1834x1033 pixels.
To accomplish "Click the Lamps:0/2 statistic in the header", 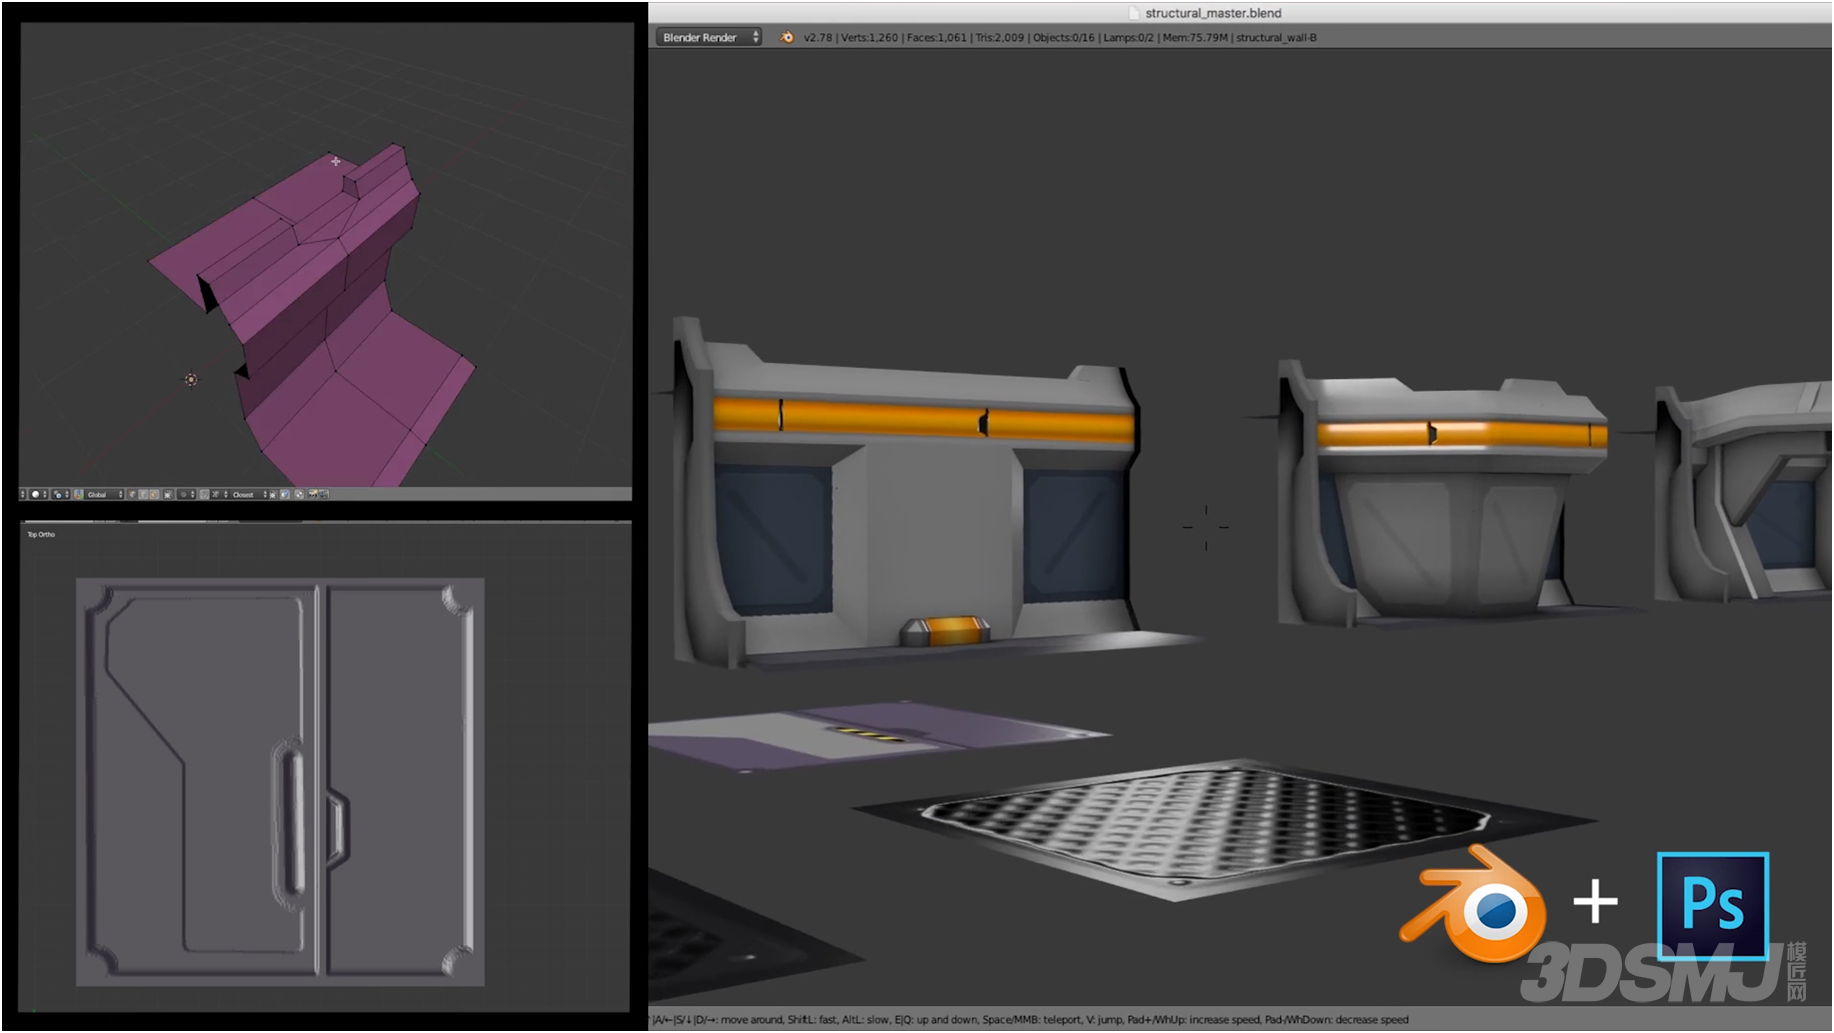I will point(1129,37).
